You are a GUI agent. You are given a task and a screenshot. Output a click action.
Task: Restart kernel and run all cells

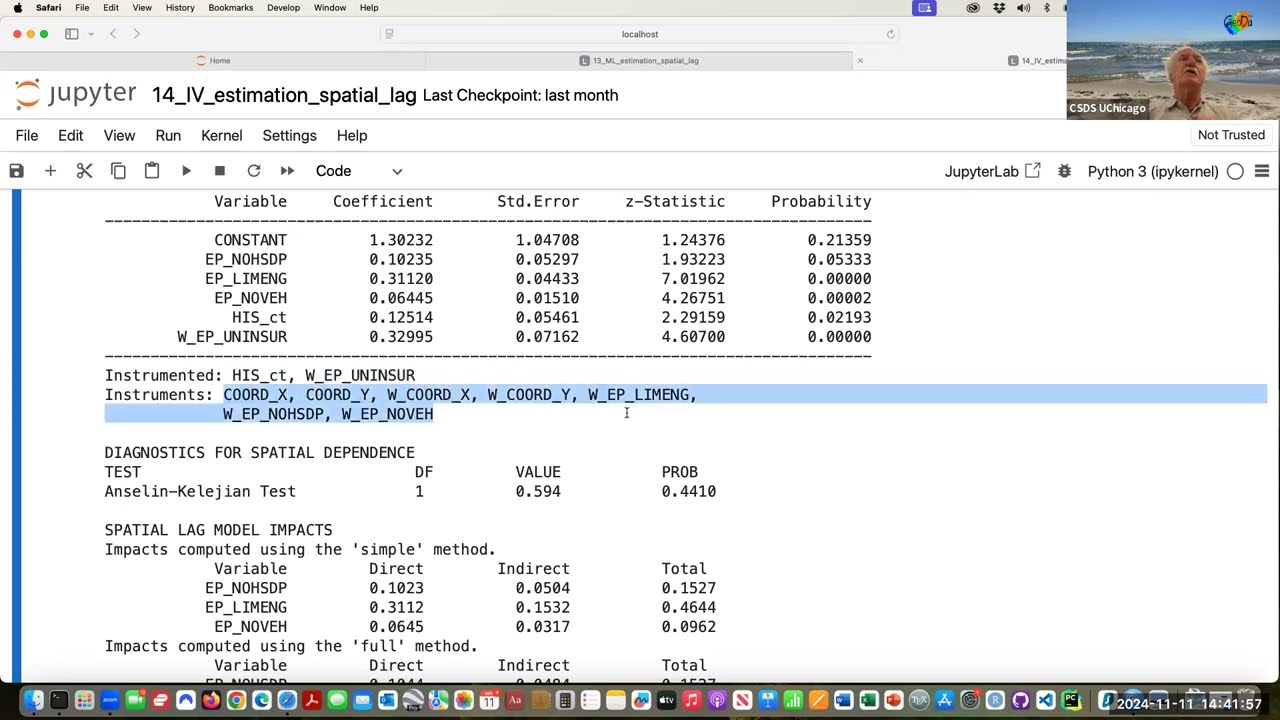pyautogui.click(x=288, y=171)
